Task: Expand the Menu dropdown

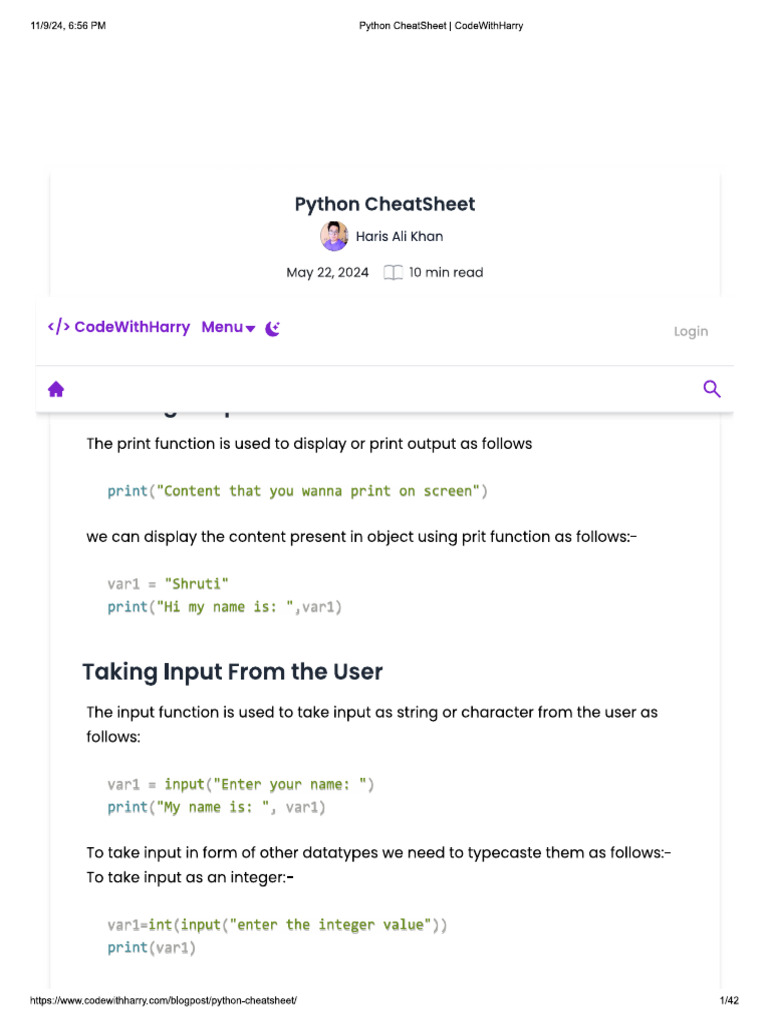Action: 228,327
